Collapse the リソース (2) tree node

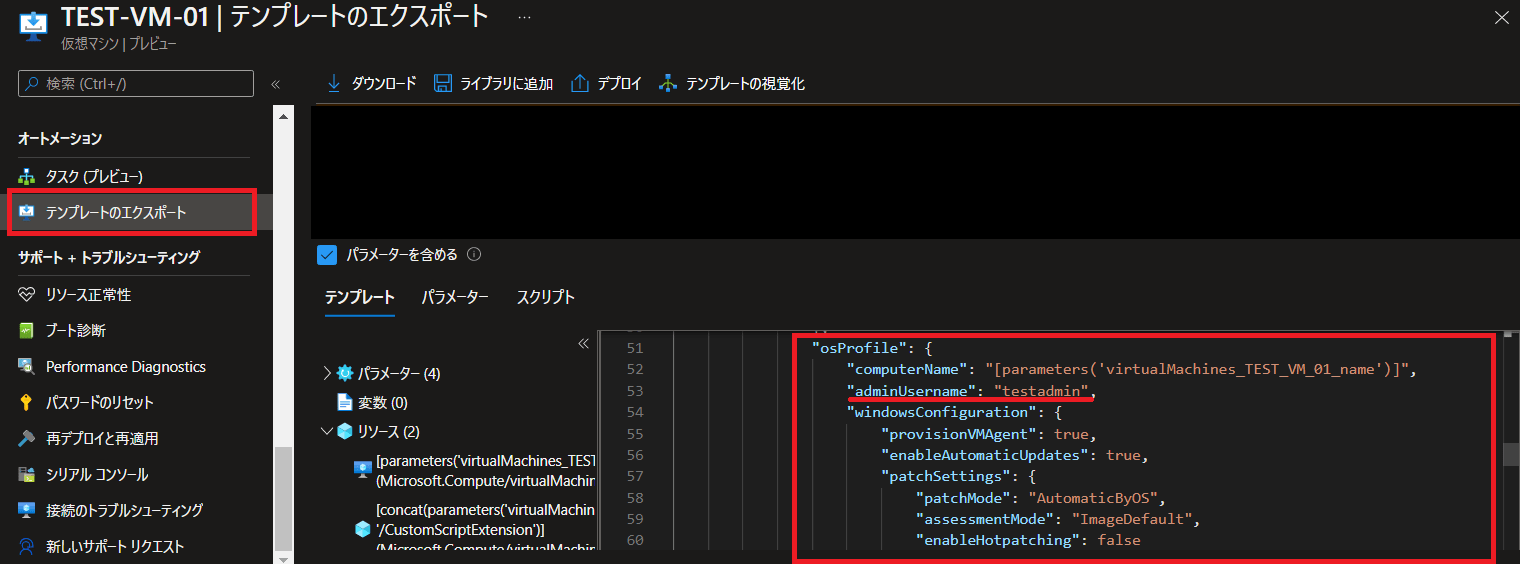[x=327, y=432]
